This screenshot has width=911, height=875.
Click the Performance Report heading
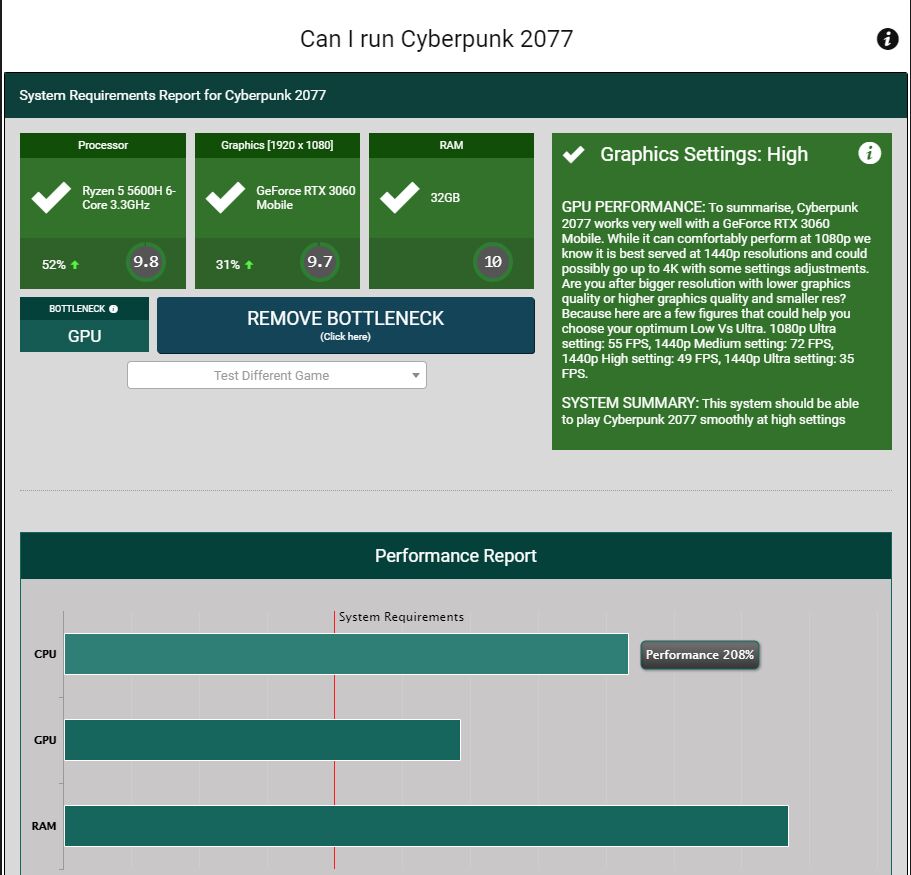pos(456,556)
